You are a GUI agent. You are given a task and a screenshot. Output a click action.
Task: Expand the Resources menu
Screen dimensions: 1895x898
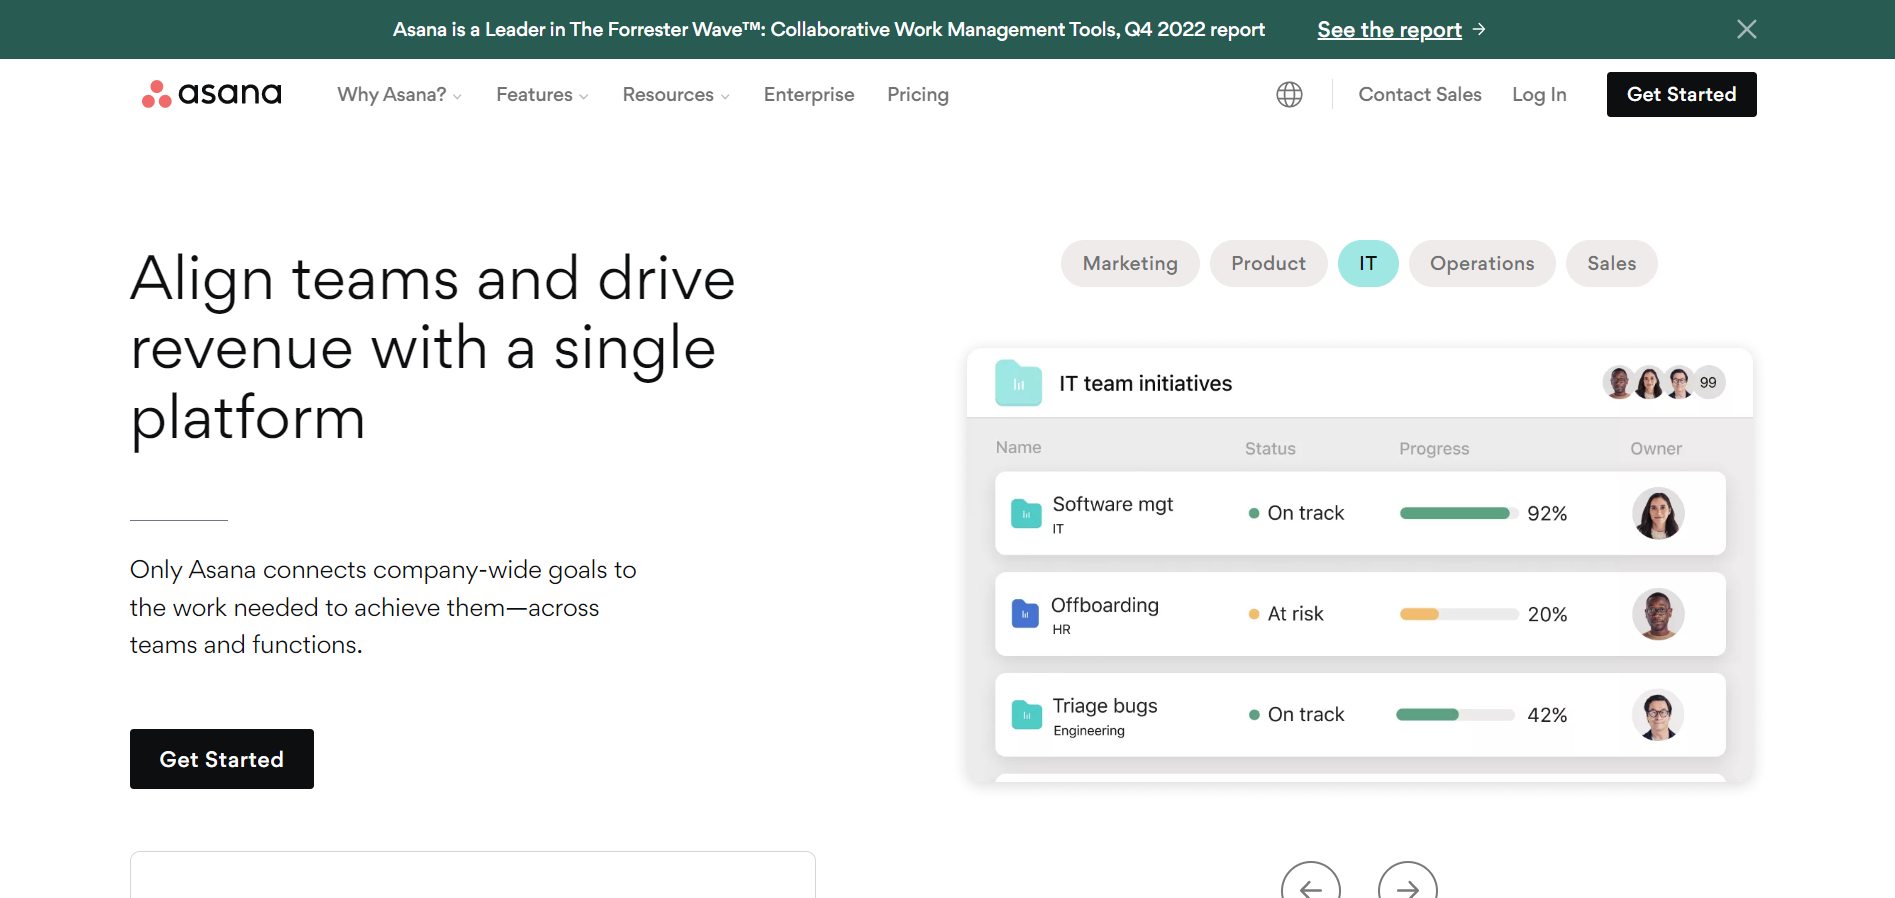coord(676,94)
